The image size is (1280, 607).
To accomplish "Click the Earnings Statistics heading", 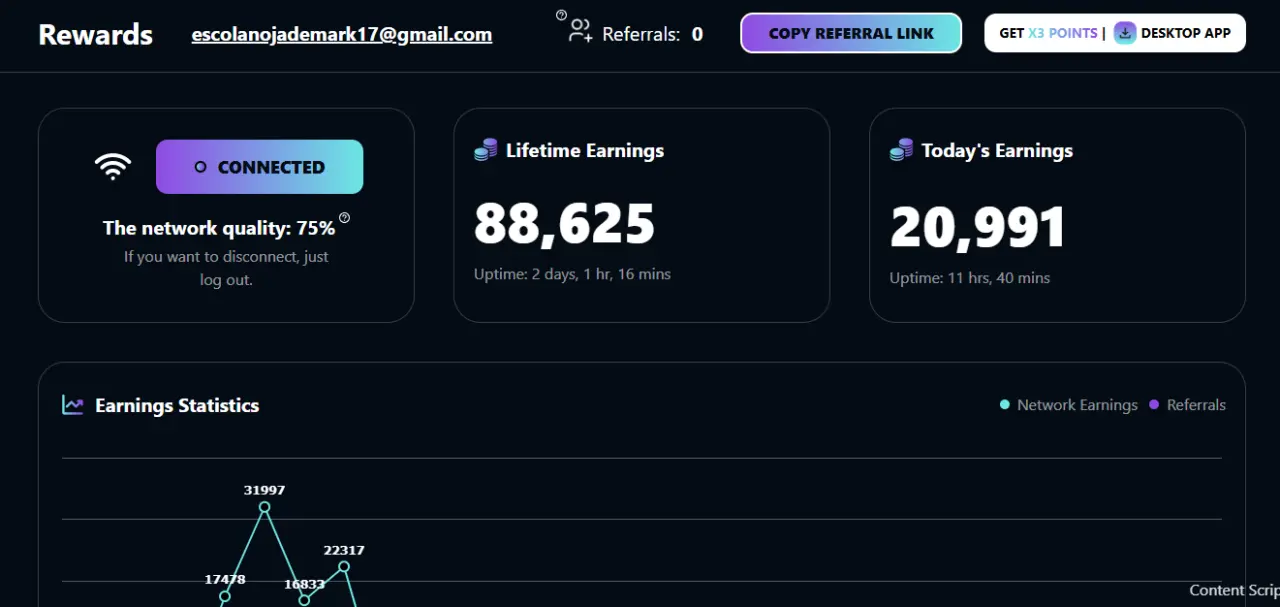I will (x=177, y=405).
